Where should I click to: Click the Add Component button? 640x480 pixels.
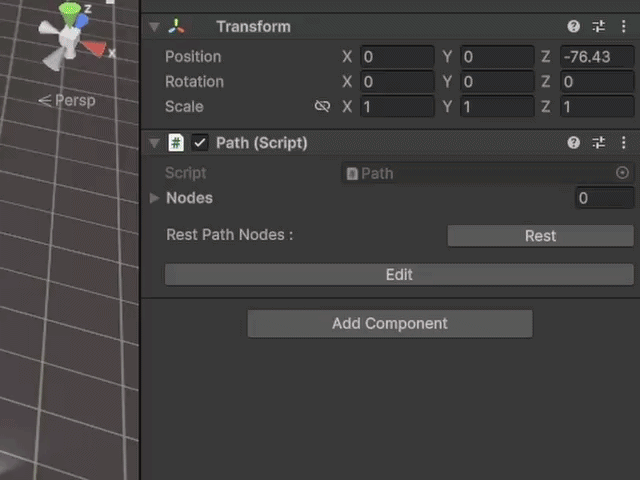point(390,324)
